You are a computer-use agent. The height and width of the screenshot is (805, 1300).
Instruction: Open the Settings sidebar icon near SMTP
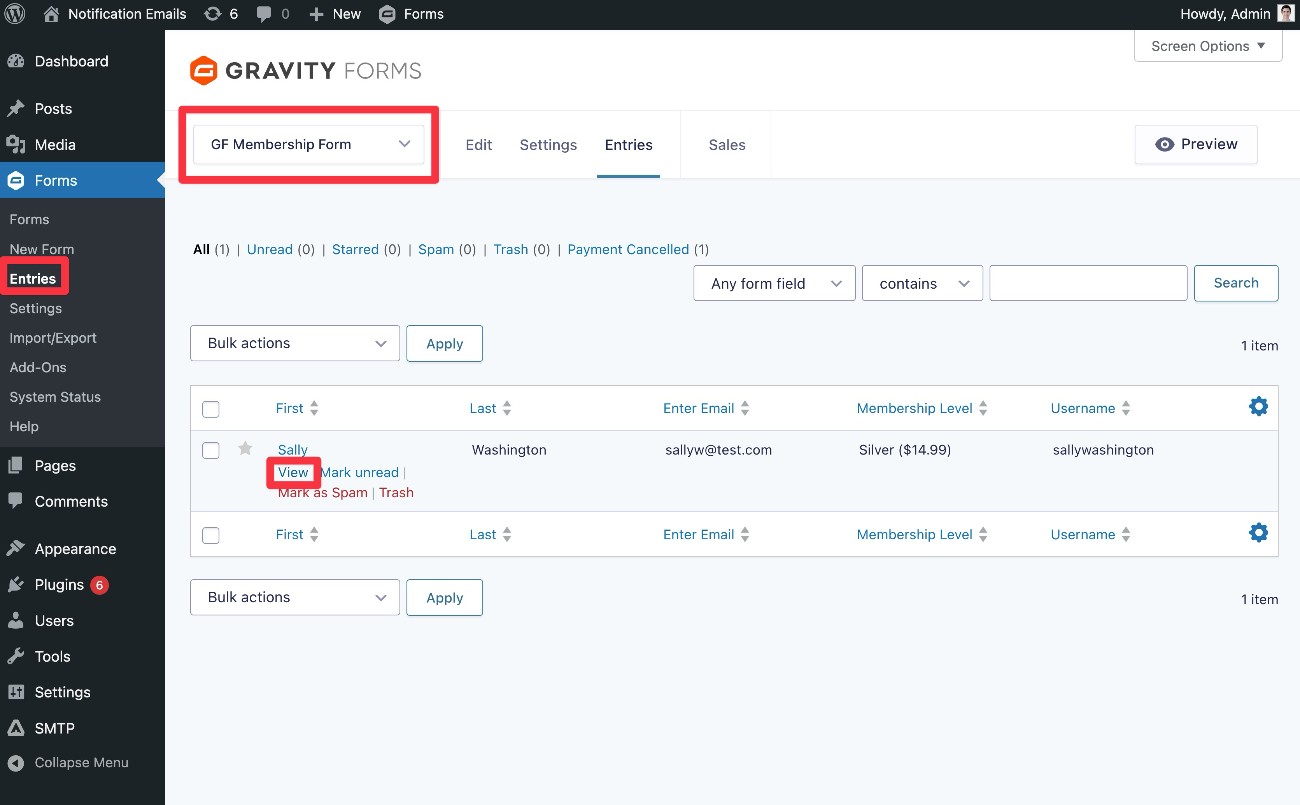click(15, 692)
